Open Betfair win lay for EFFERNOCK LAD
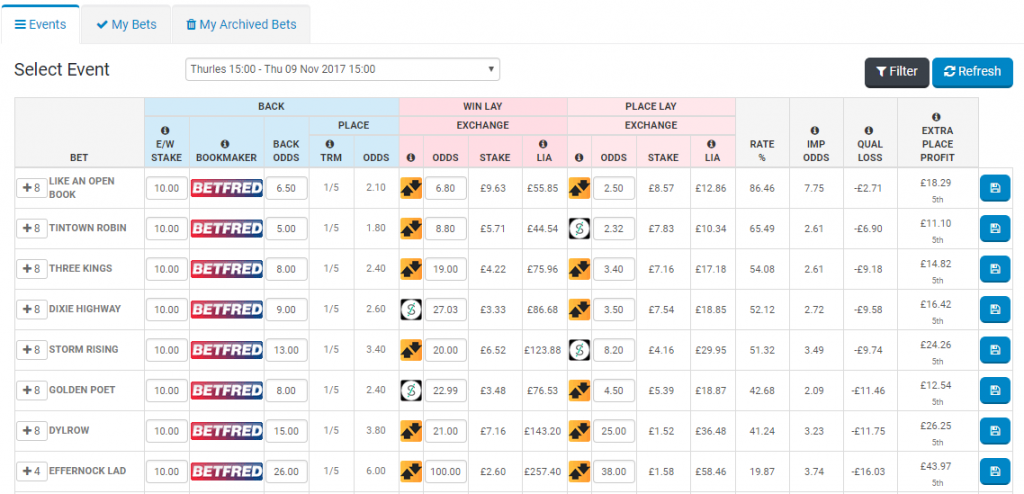Image resolution: width=1024 pixels, height=494 pixels. click(411, 472)
